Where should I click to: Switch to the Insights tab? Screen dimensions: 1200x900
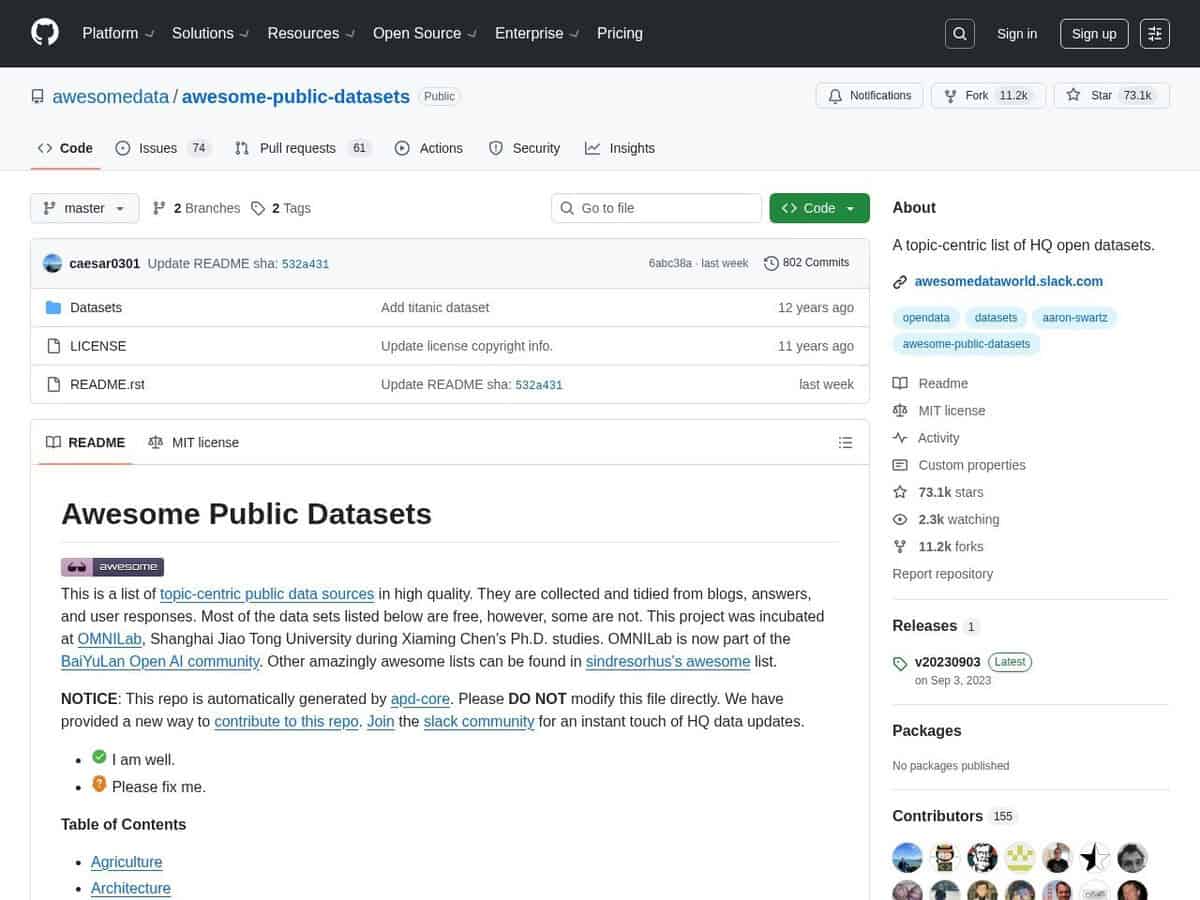[x=620, y=148]
